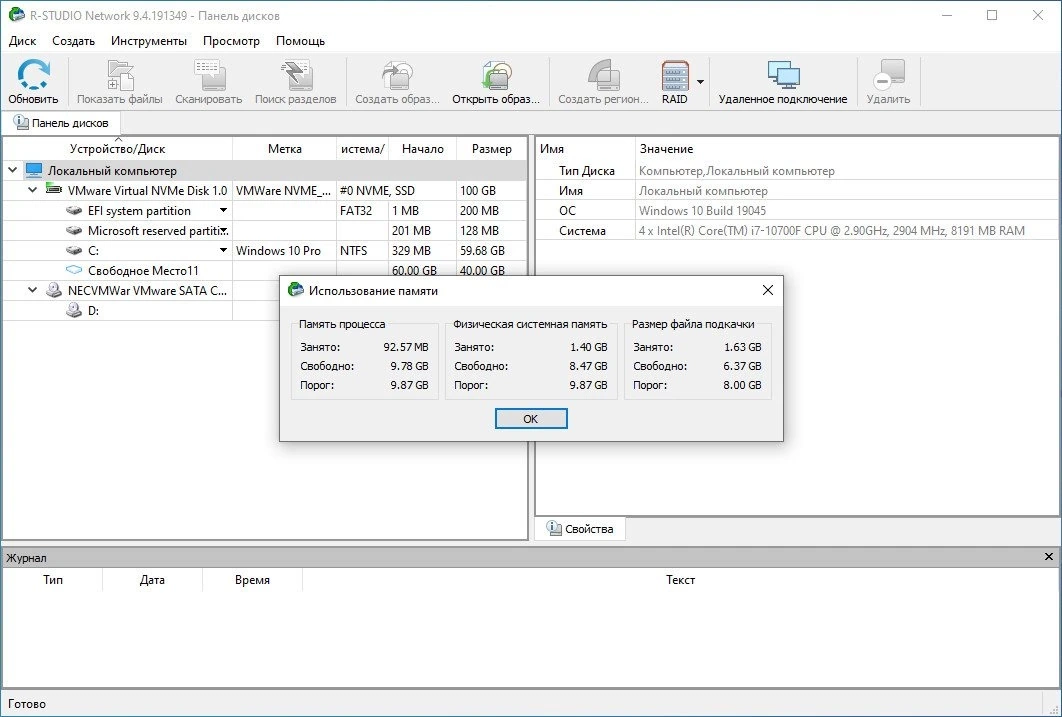Click the Удалить toolbar icon
The height and width of the screenshot is (717, 1062).
click(889, 74)
